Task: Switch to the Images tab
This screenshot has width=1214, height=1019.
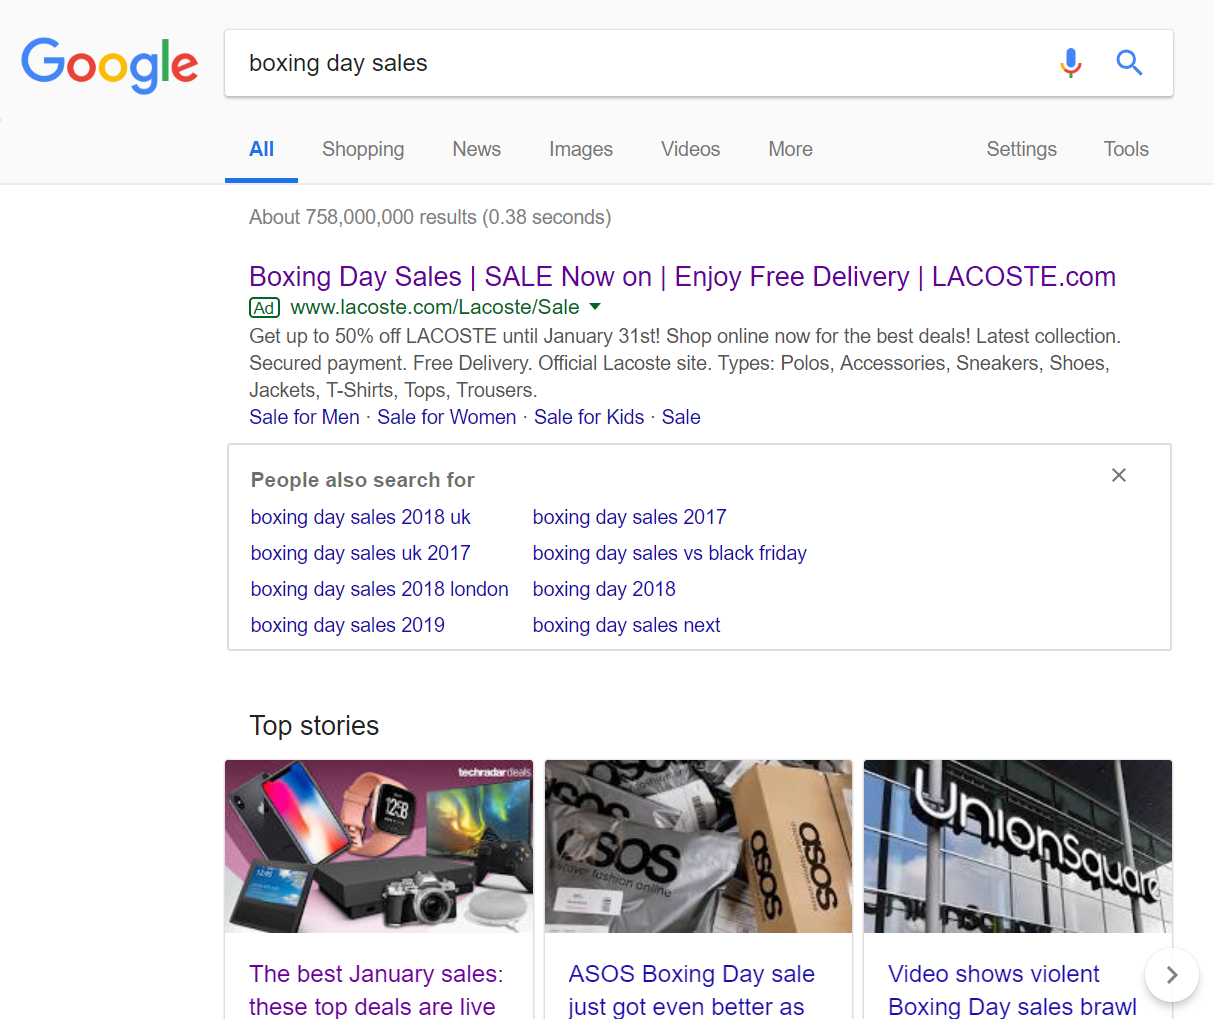Action: 581,149
